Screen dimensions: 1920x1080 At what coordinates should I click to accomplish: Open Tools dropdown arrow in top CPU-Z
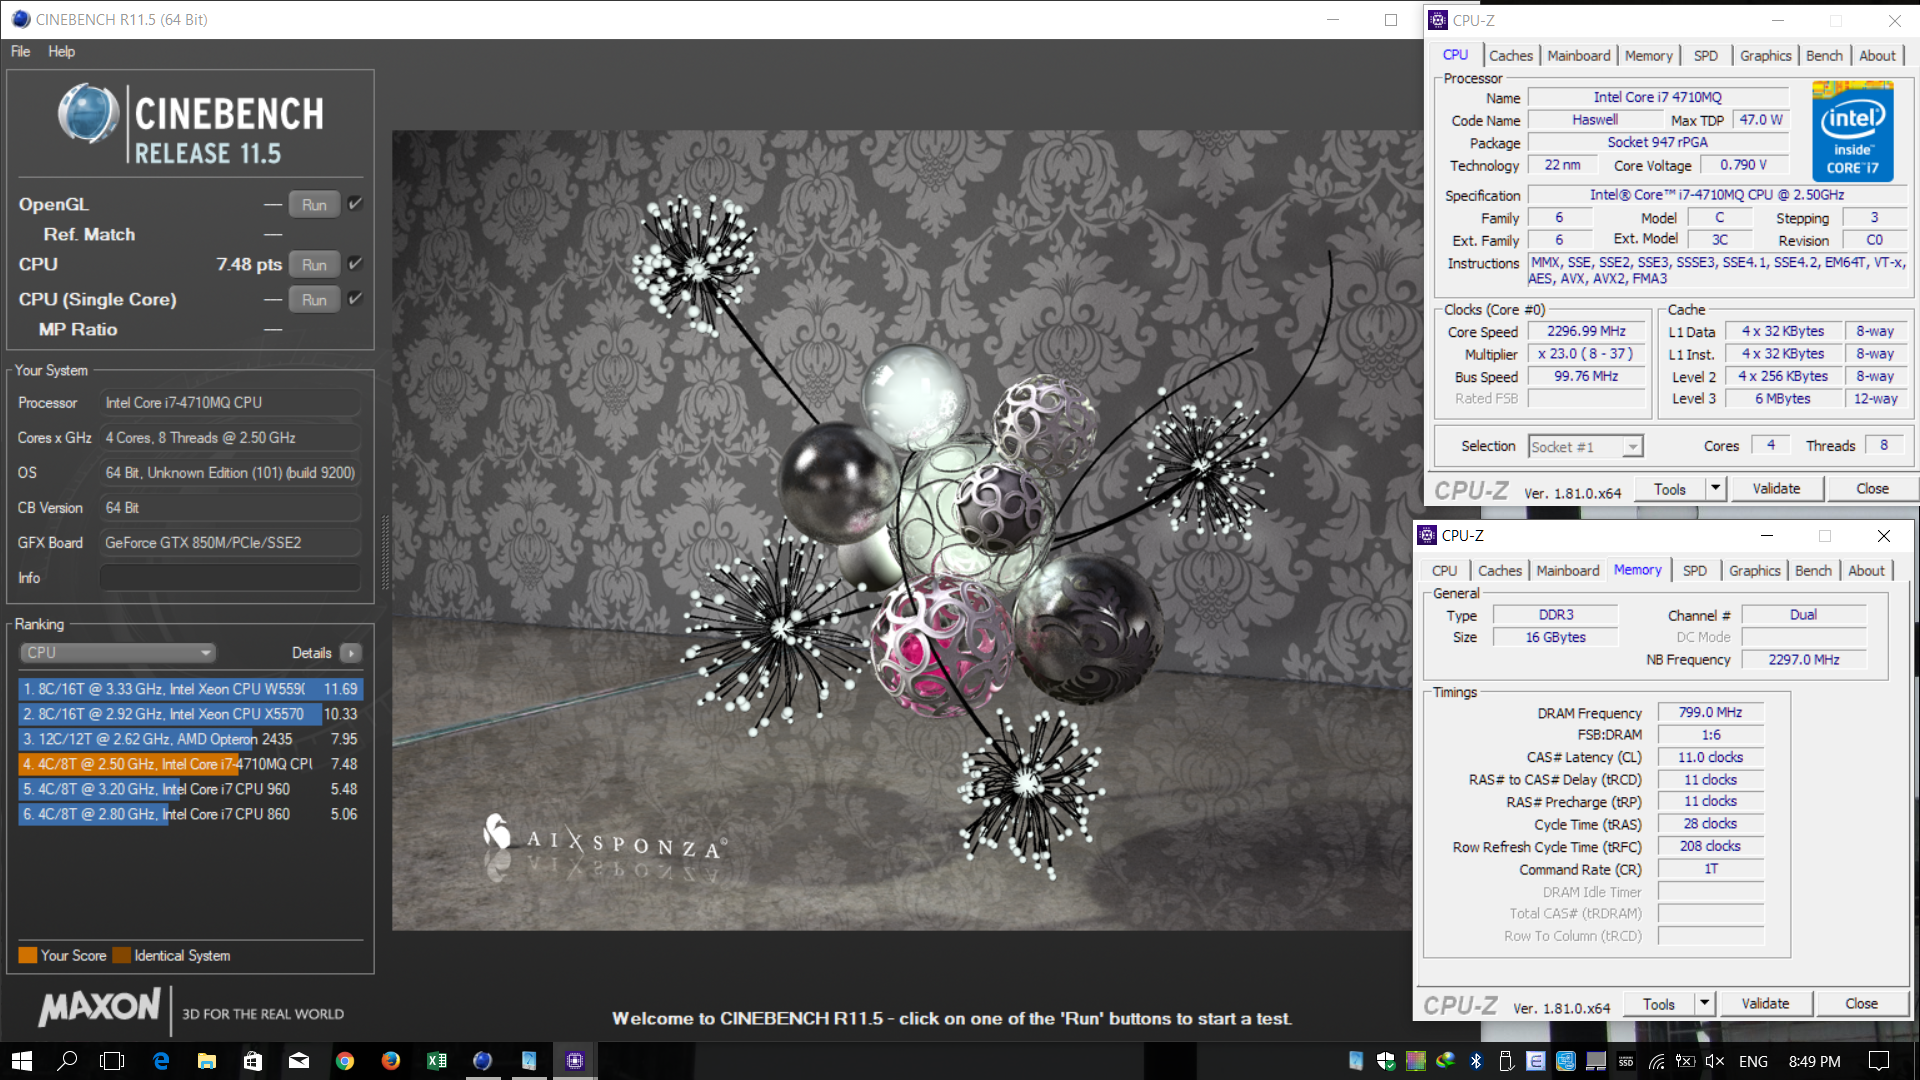point(1715,489)
